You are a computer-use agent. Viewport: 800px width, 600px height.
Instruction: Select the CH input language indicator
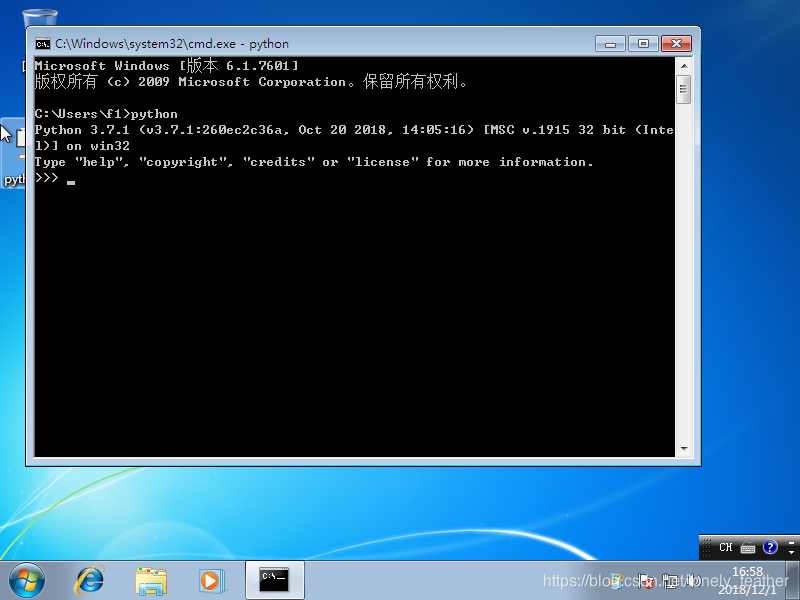(726, 547)
